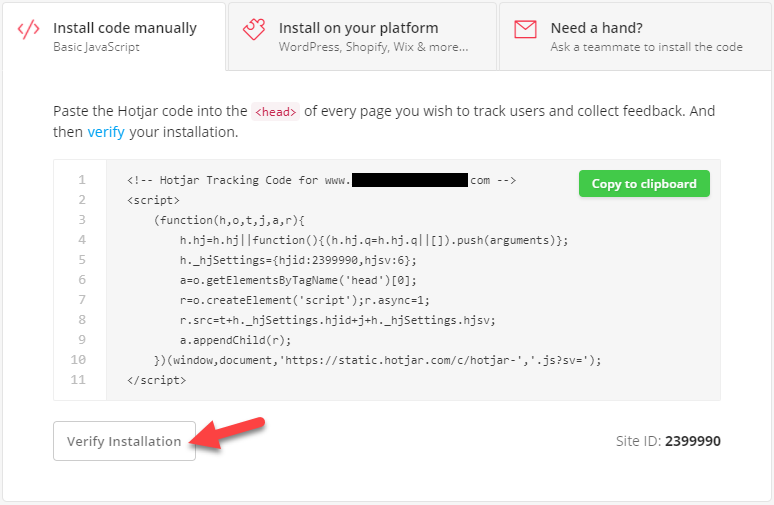Click the <head> code tag
Viewport: 774px width, 505px height.
point(275,112)
